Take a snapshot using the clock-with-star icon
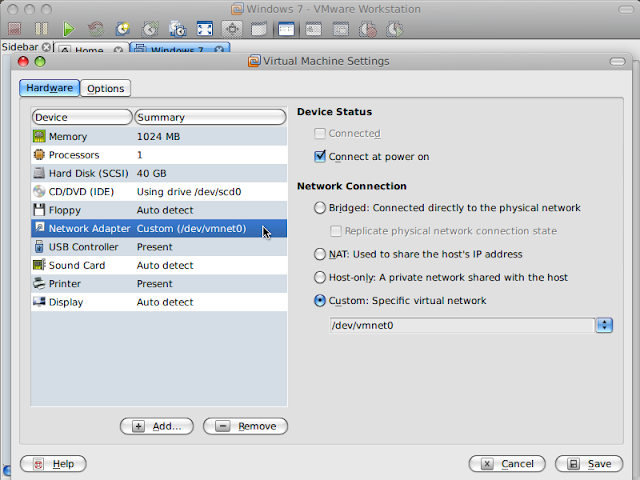Image resolution: width=640 pixels, height=480 pixels. 123,29
